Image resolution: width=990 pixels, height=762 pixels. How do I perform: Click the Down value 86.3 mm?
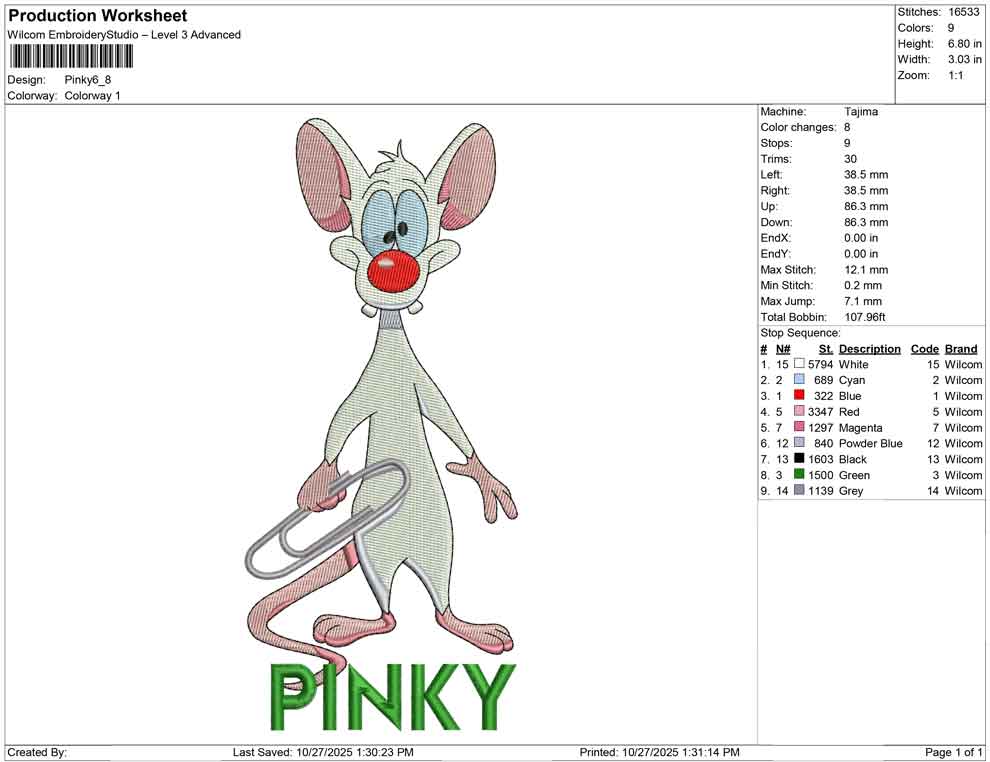[x=866, y=222]
